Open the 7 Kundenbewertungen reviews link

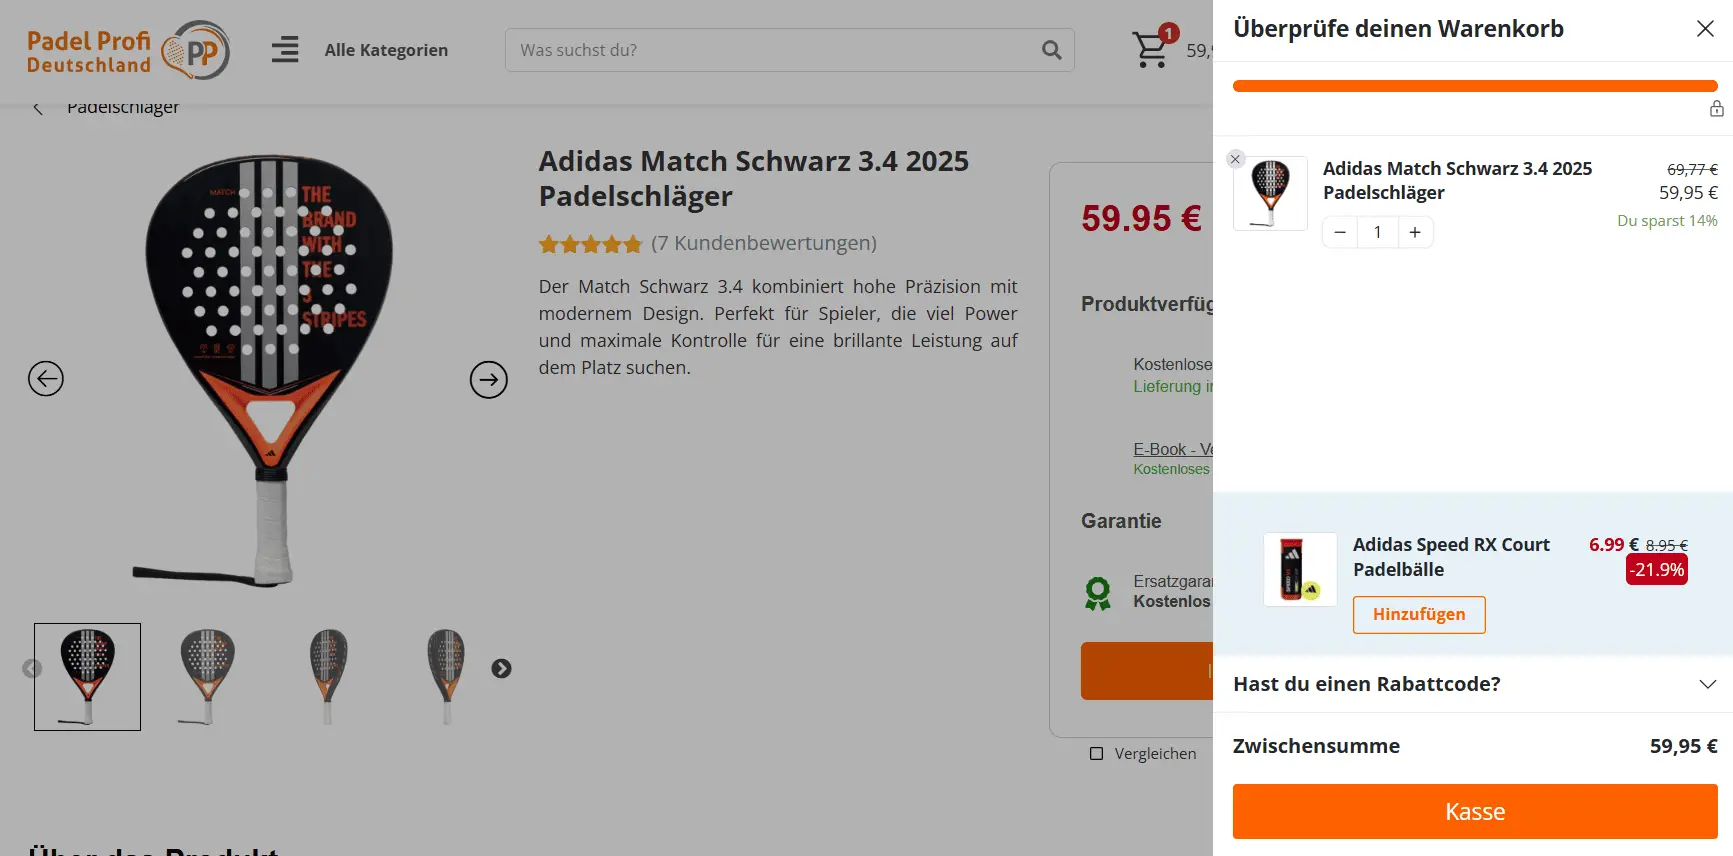[x=763, y=243]
